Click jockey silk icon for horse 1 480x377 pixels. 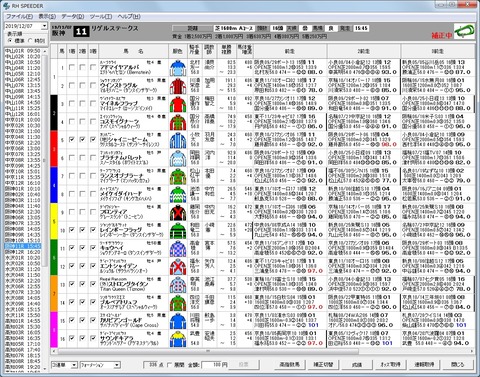coord(178,68)
